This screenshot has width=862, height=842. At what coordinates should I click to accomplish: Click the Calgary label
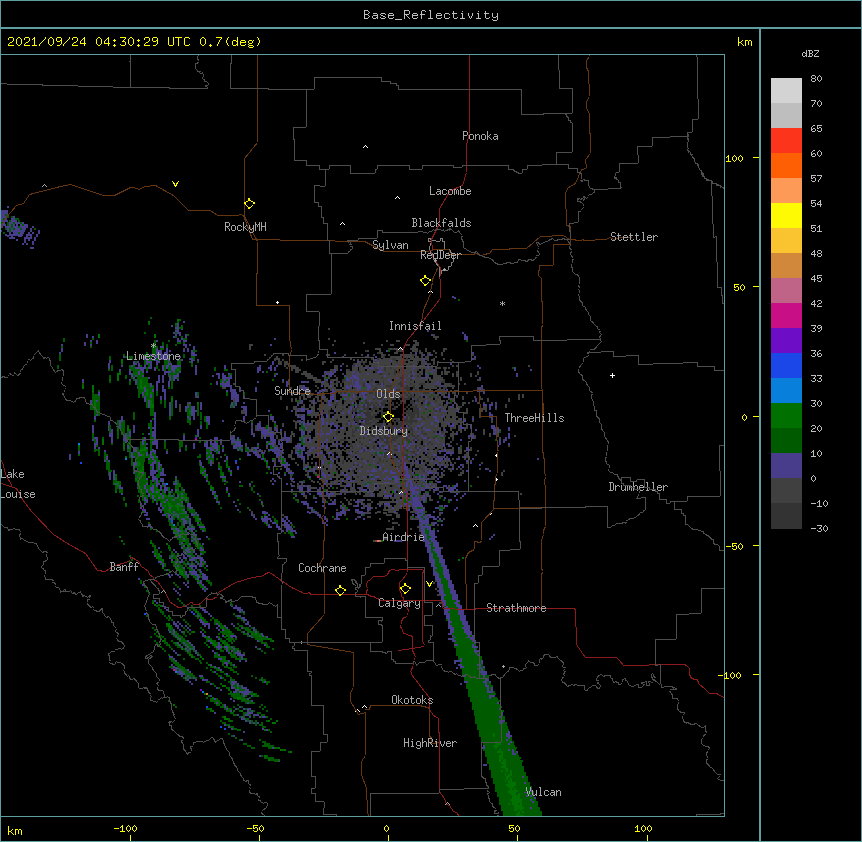coord(399,603)
